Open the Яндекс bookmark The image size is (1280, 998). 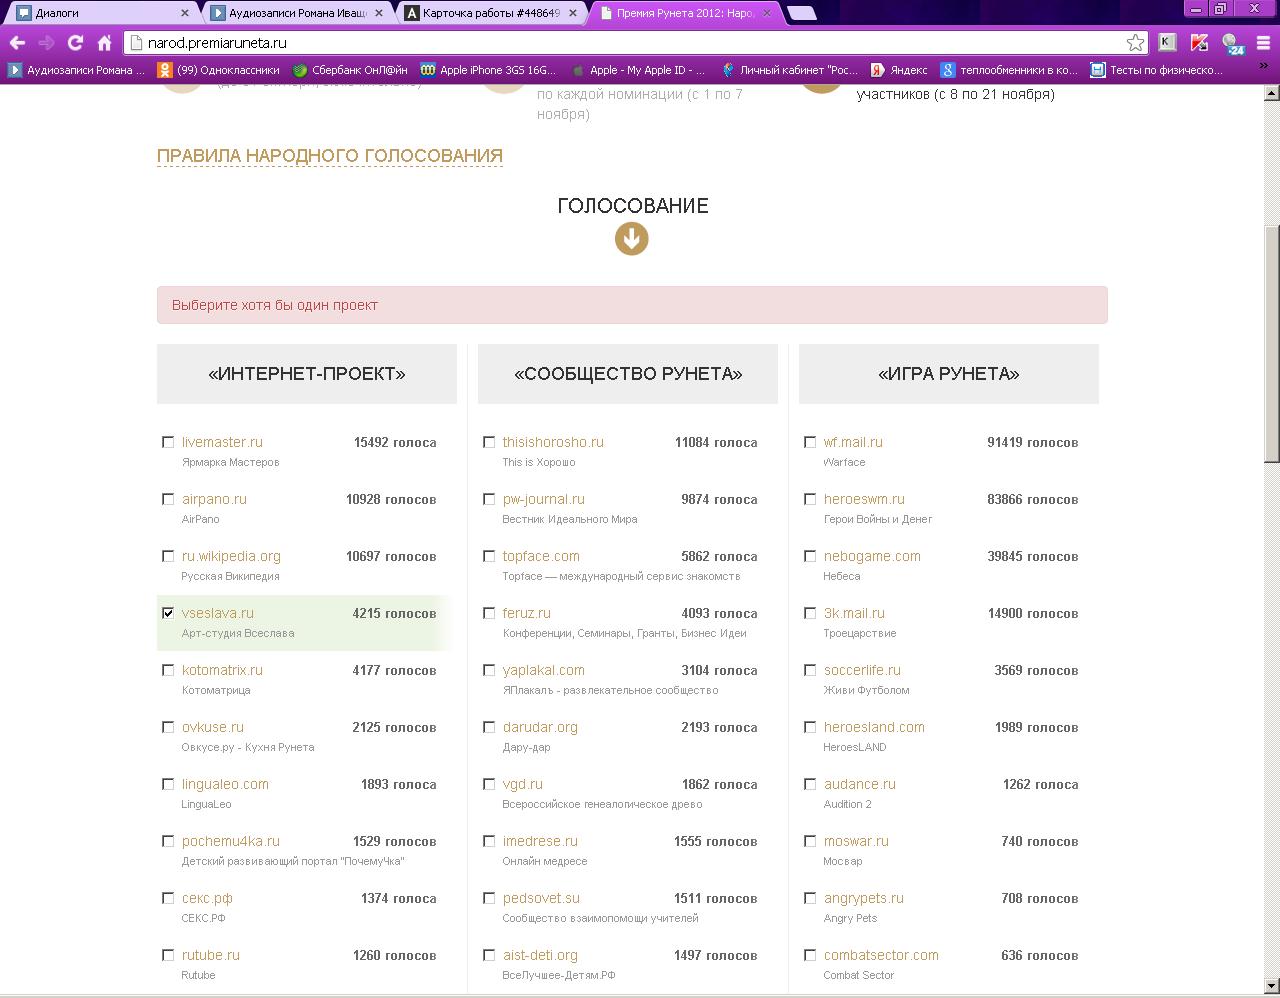point(899,70)
